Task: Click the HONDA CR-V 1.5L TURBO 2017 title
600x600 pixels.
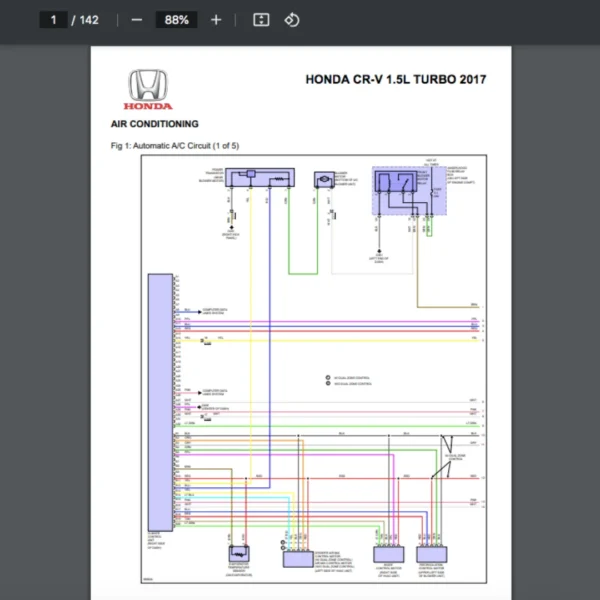Action: click(x=396, y=80)
